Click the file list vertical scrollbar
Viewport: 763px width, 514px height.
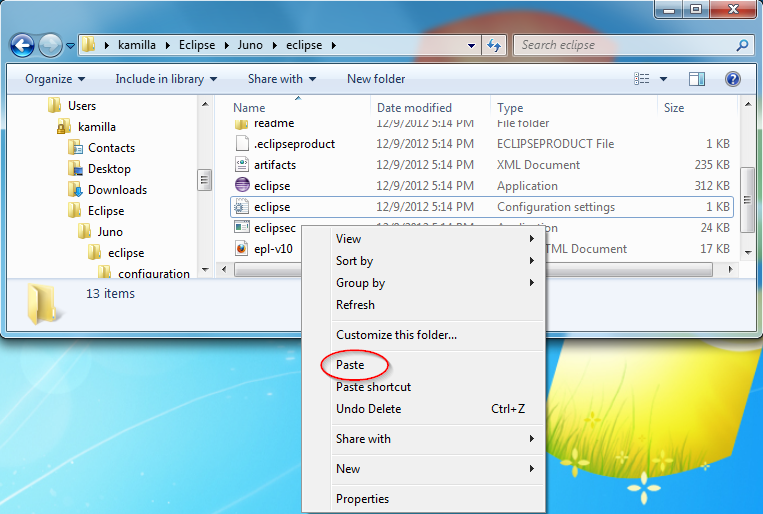click(x=746, y=190)
